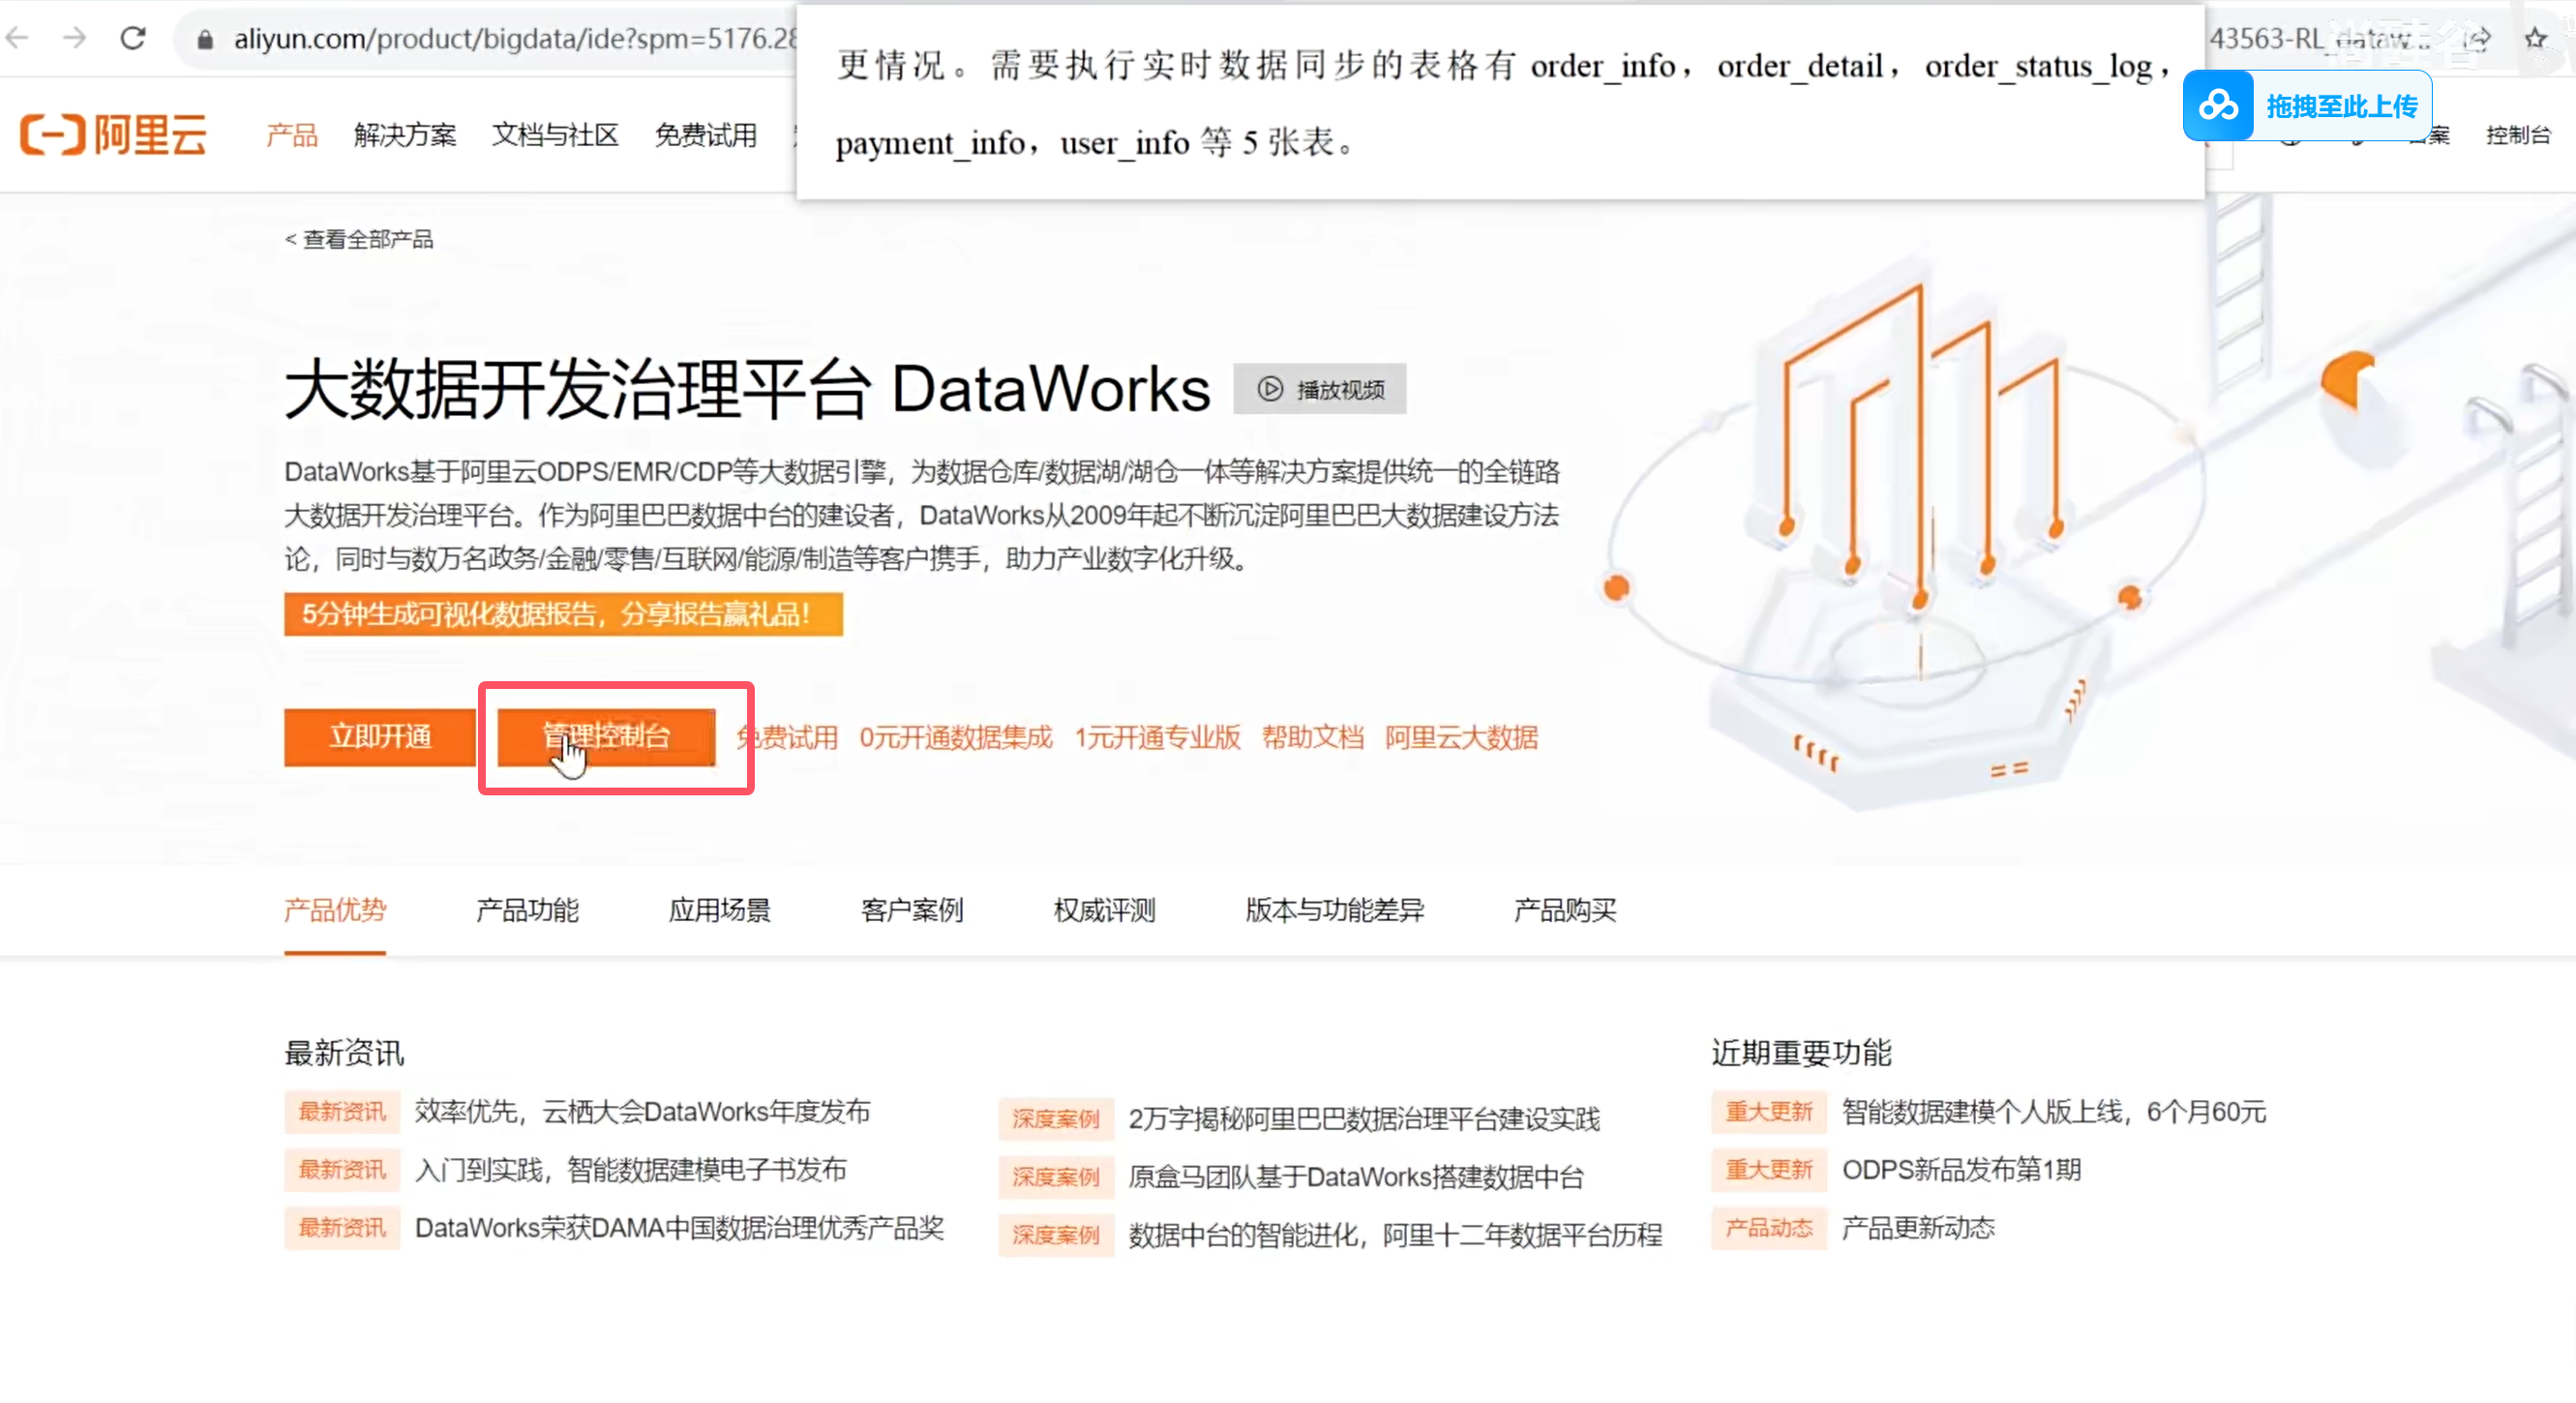Switch to the 产品功能 tab
The image size is (2576, 1403).
[527, 910]
